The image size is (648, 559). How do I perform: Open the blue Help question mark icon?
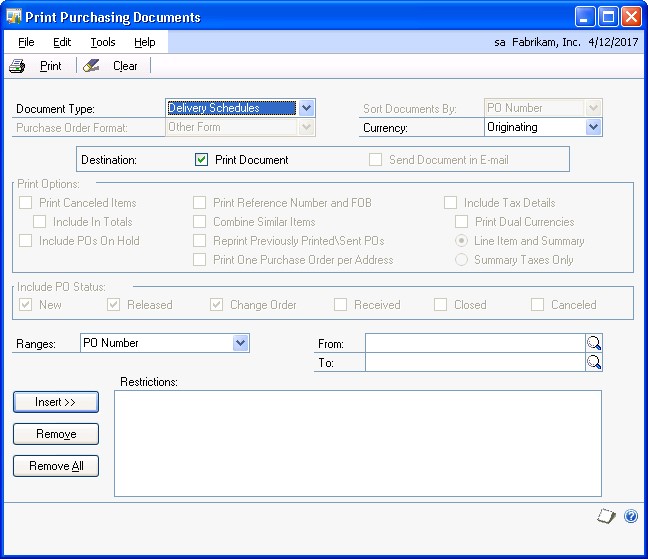631,516
